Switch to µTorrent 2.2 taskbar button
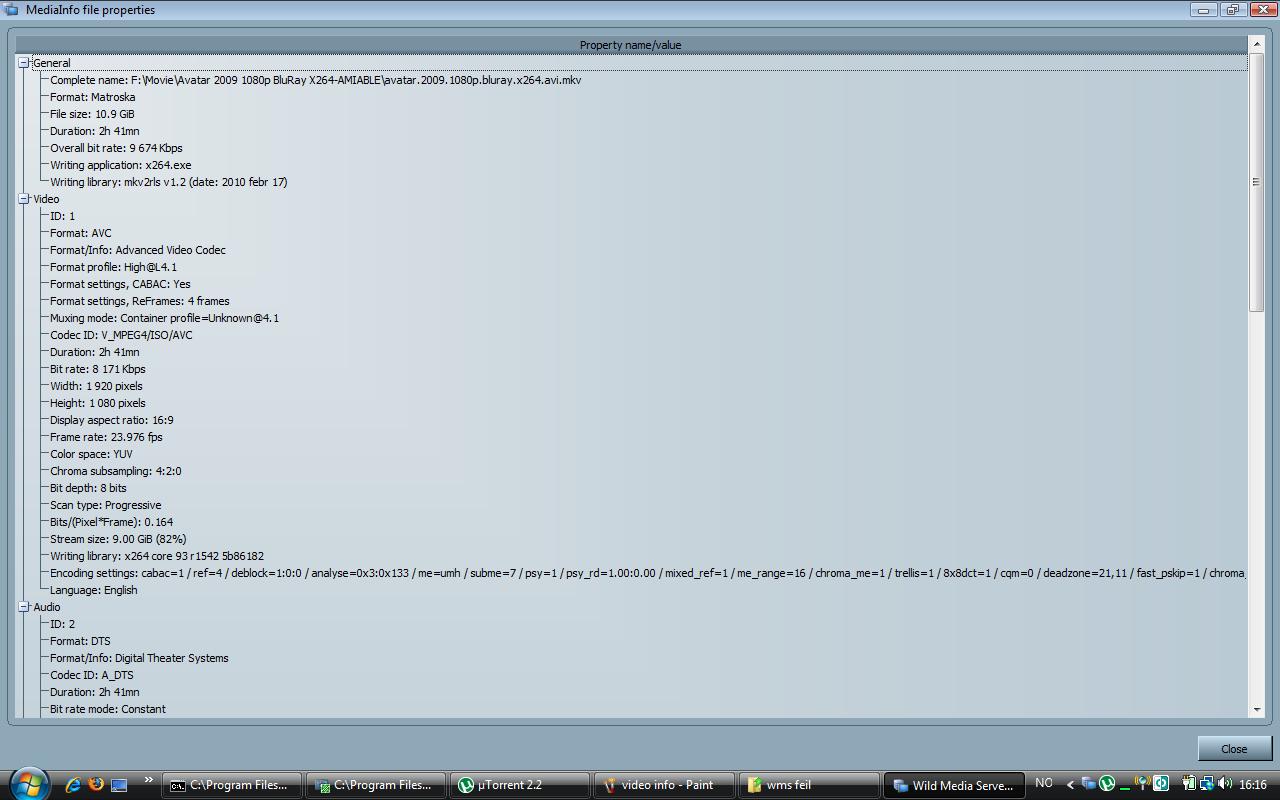Image resolution: width=1280 pixels, height=800 pixels. 520,785
